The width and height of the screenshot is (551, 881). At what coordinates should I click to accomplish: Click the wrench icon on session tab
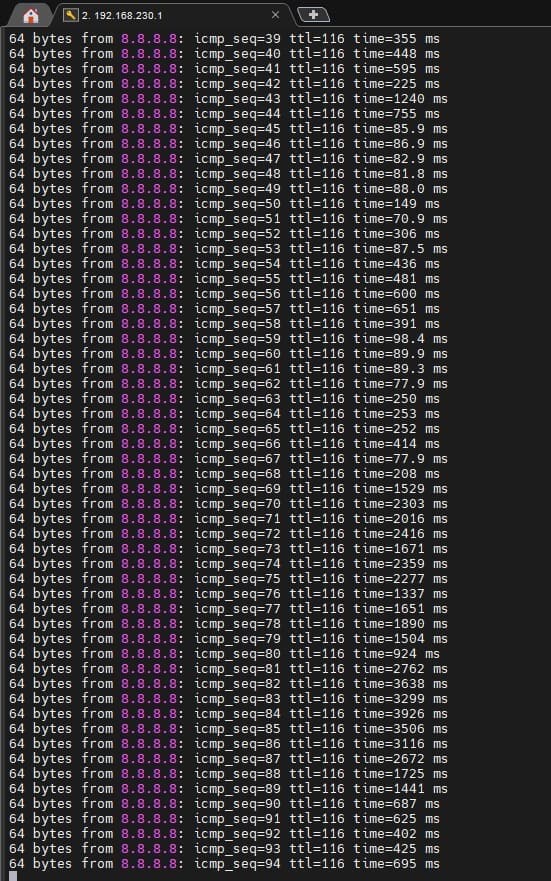point(71,15)
